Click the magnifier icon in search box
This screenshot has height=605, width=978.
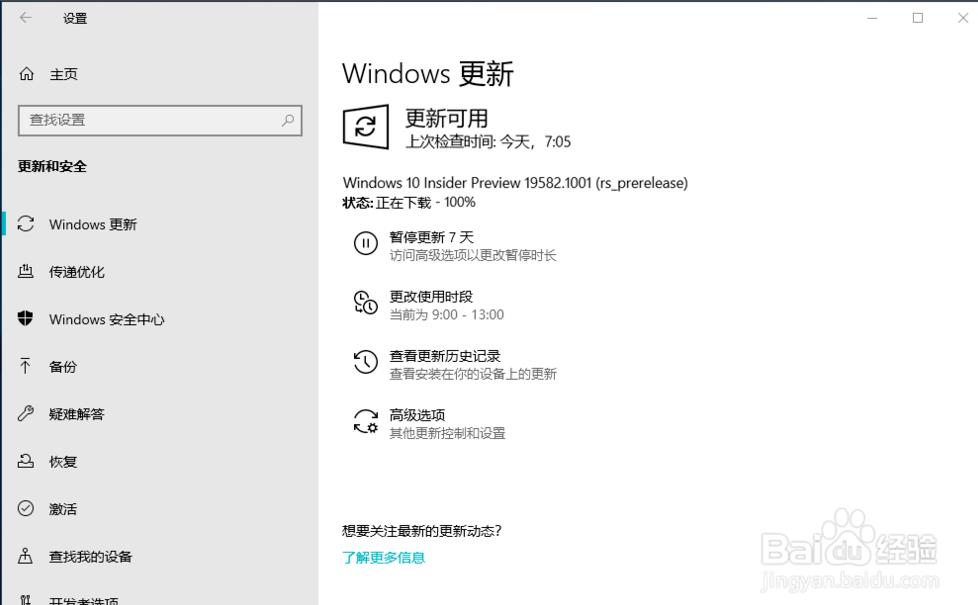(288, 120)
